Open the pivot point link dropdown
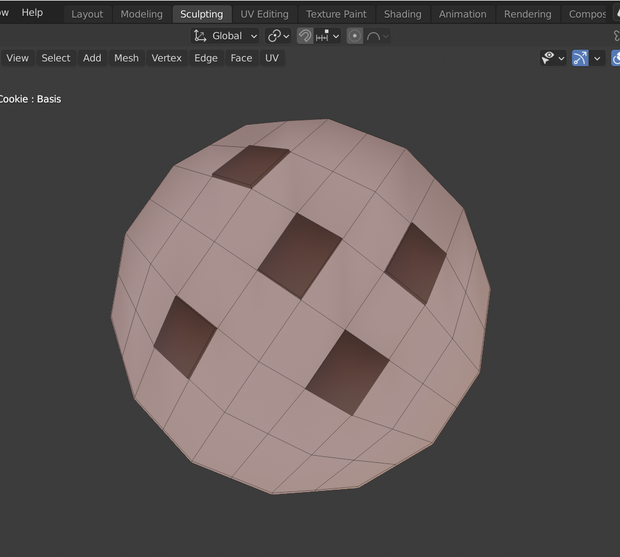 (278, 36)
